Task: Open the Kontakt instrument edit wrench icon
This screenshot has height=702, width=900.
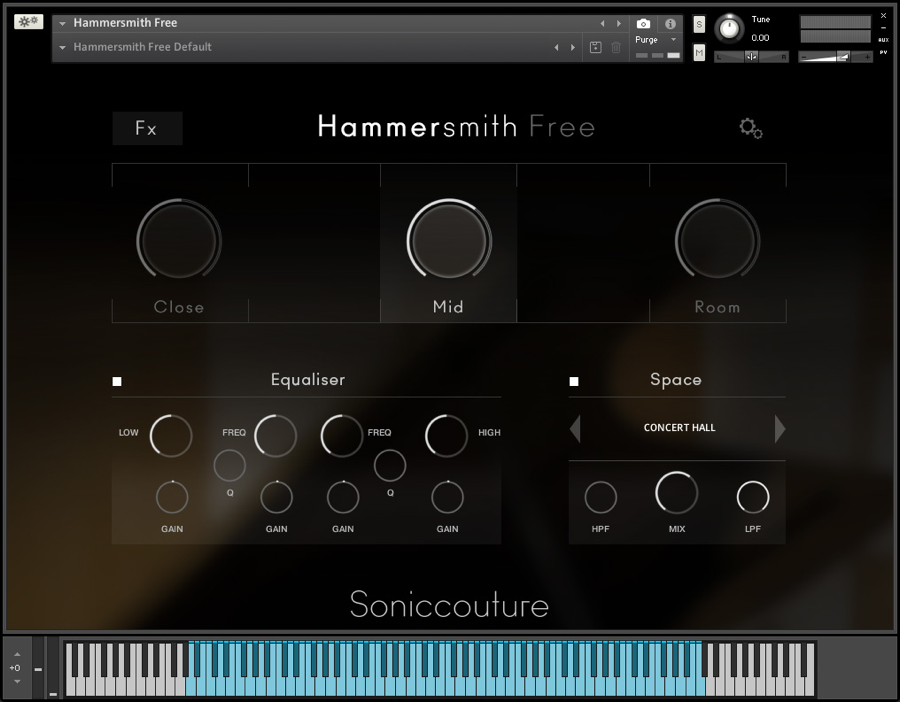Action: pyautogui.click(x=28, y=22)
